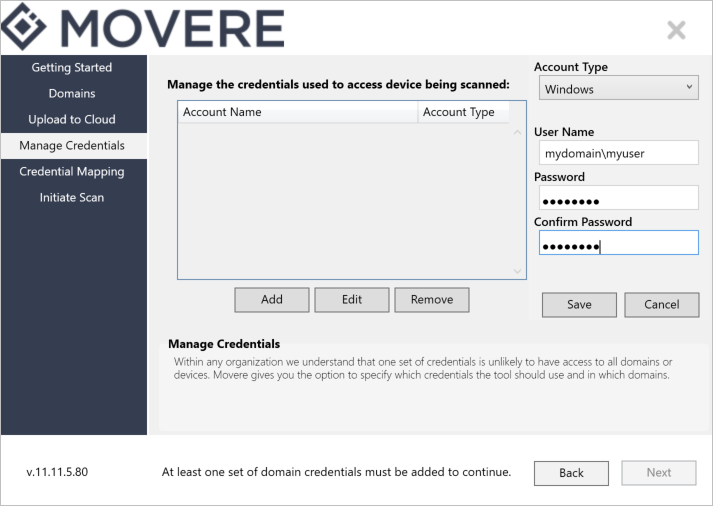Viewport: 713px width, 506px height.
Task: Go to the Initiate Scan section
Action: click(72, 197)
